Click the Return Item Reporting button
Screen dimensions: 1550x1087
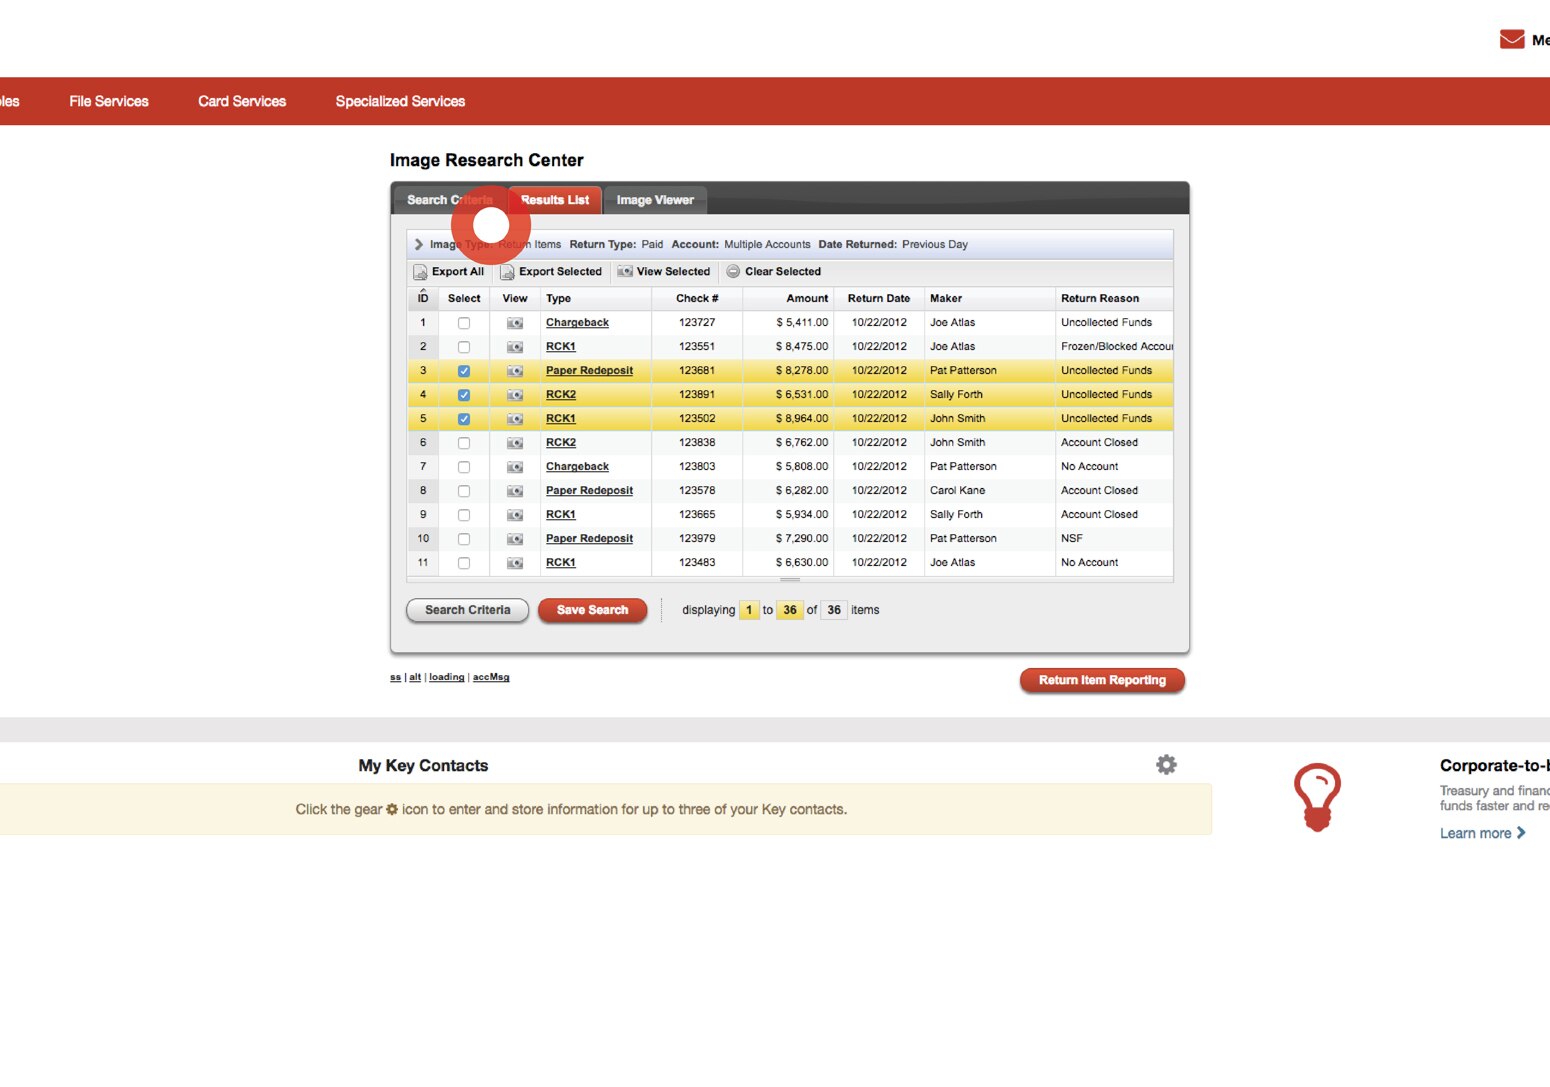tap(1101, 680)
